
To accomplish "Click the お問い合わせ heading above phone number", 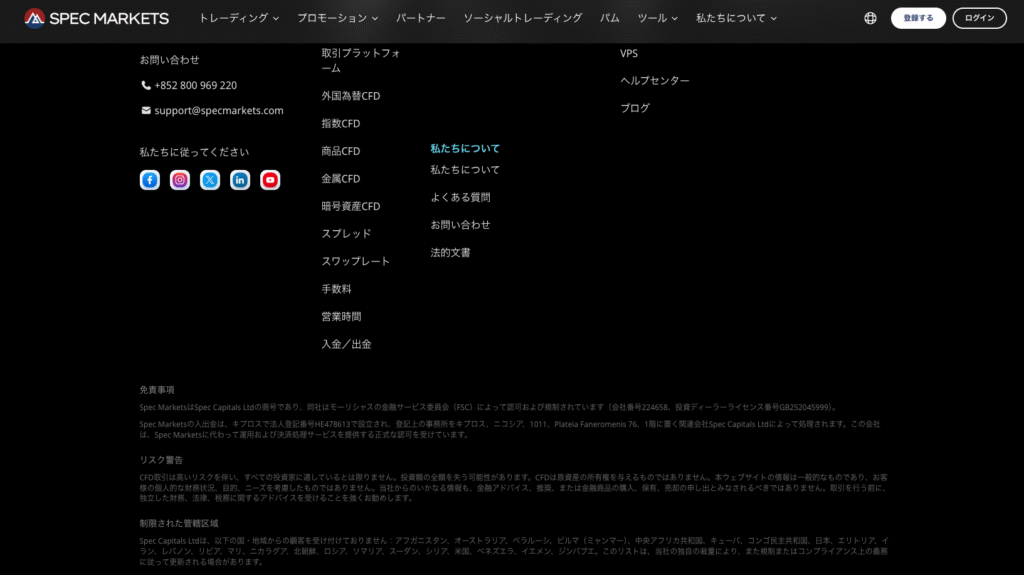I will 169,60.
